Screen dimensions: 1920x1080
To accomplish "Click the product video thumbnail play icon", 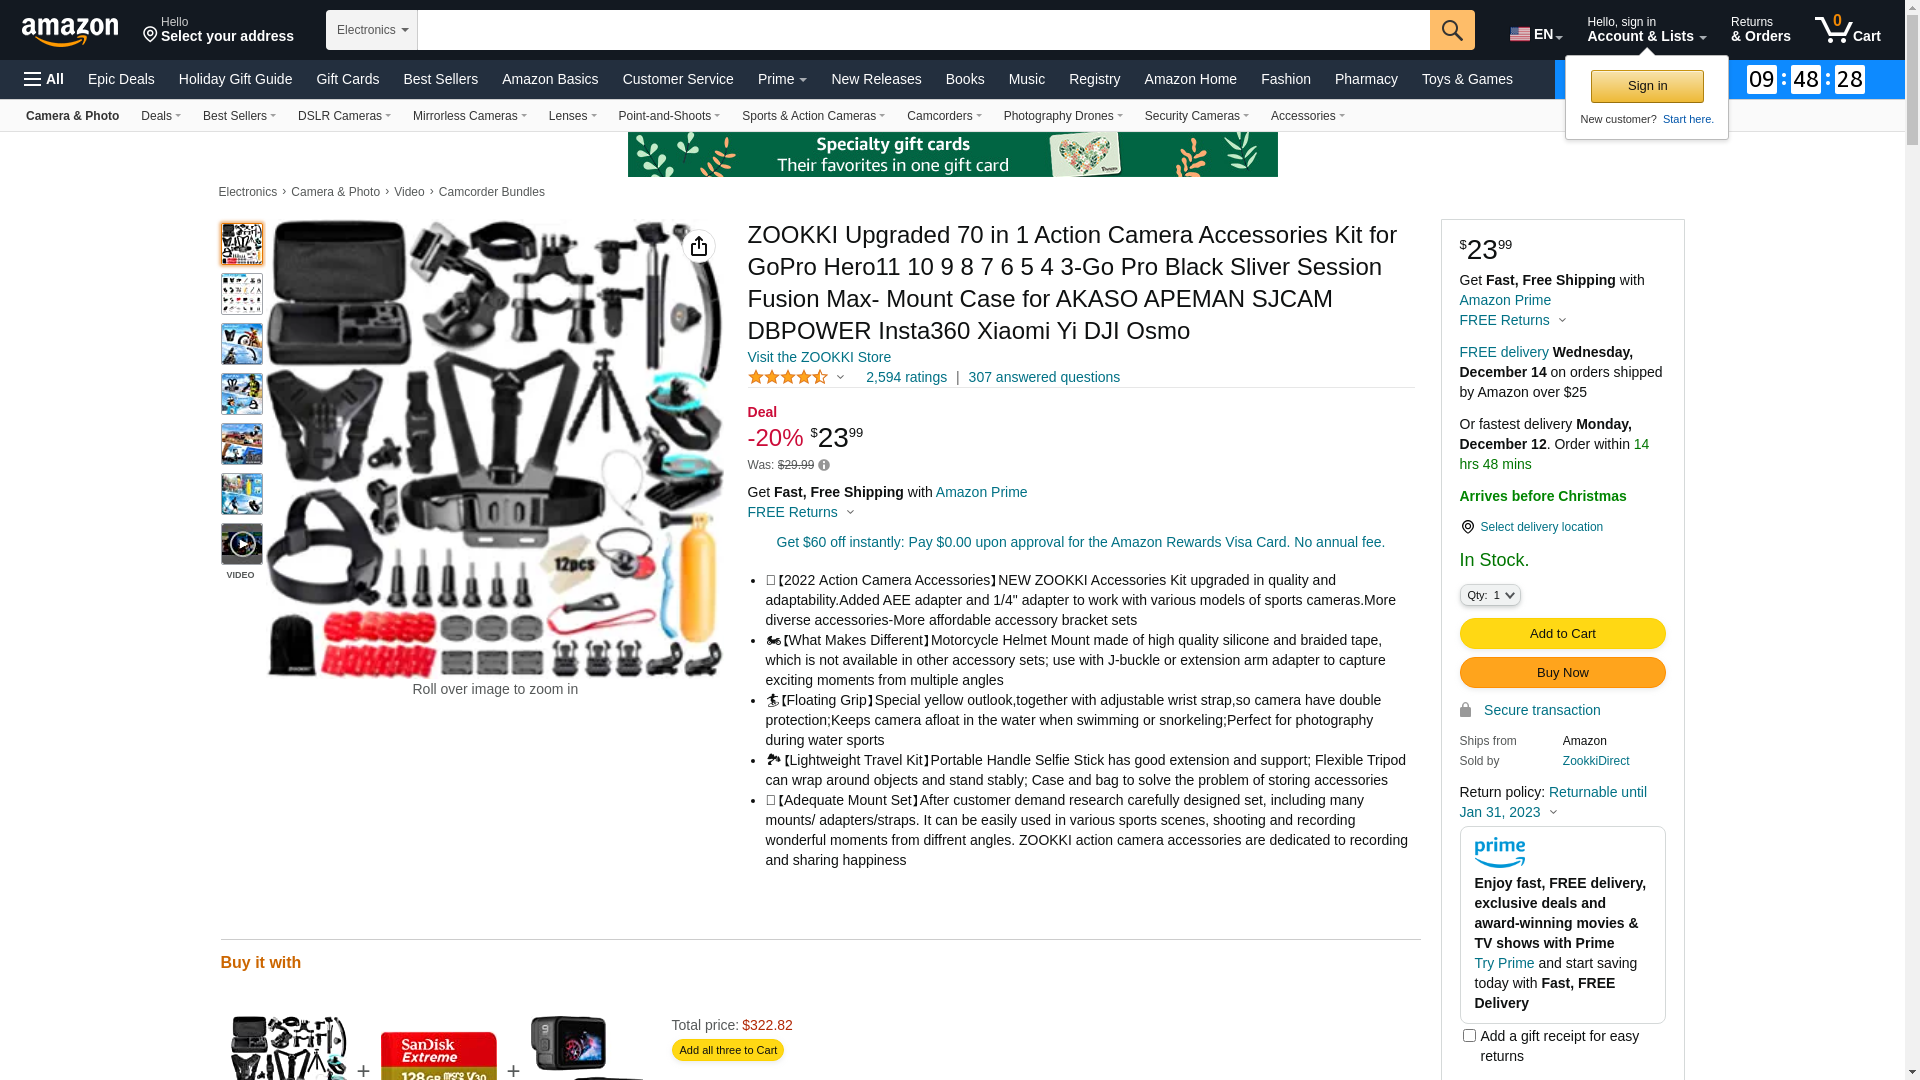I will (x=242, y=544).
